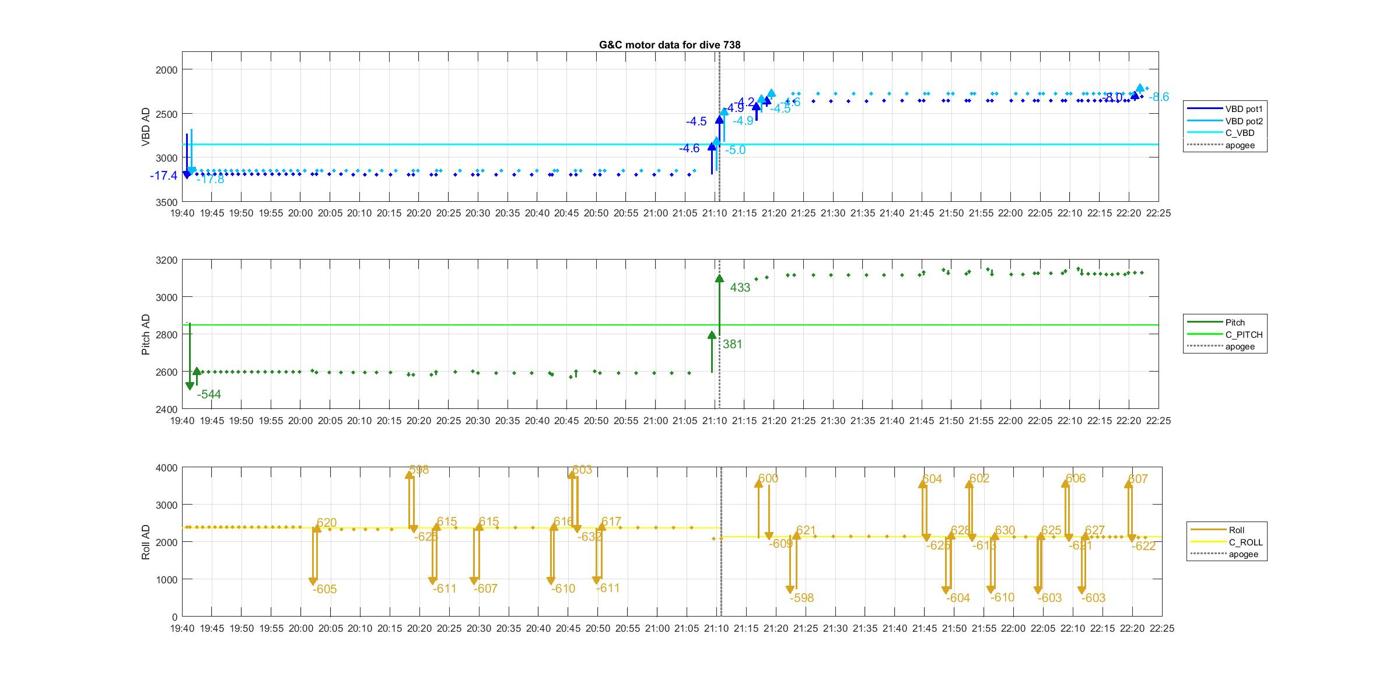Screen dimensions: 1400x693
Task: Click the '1000' y-tick in the Roll plot
Action: (x=166, y=579)
